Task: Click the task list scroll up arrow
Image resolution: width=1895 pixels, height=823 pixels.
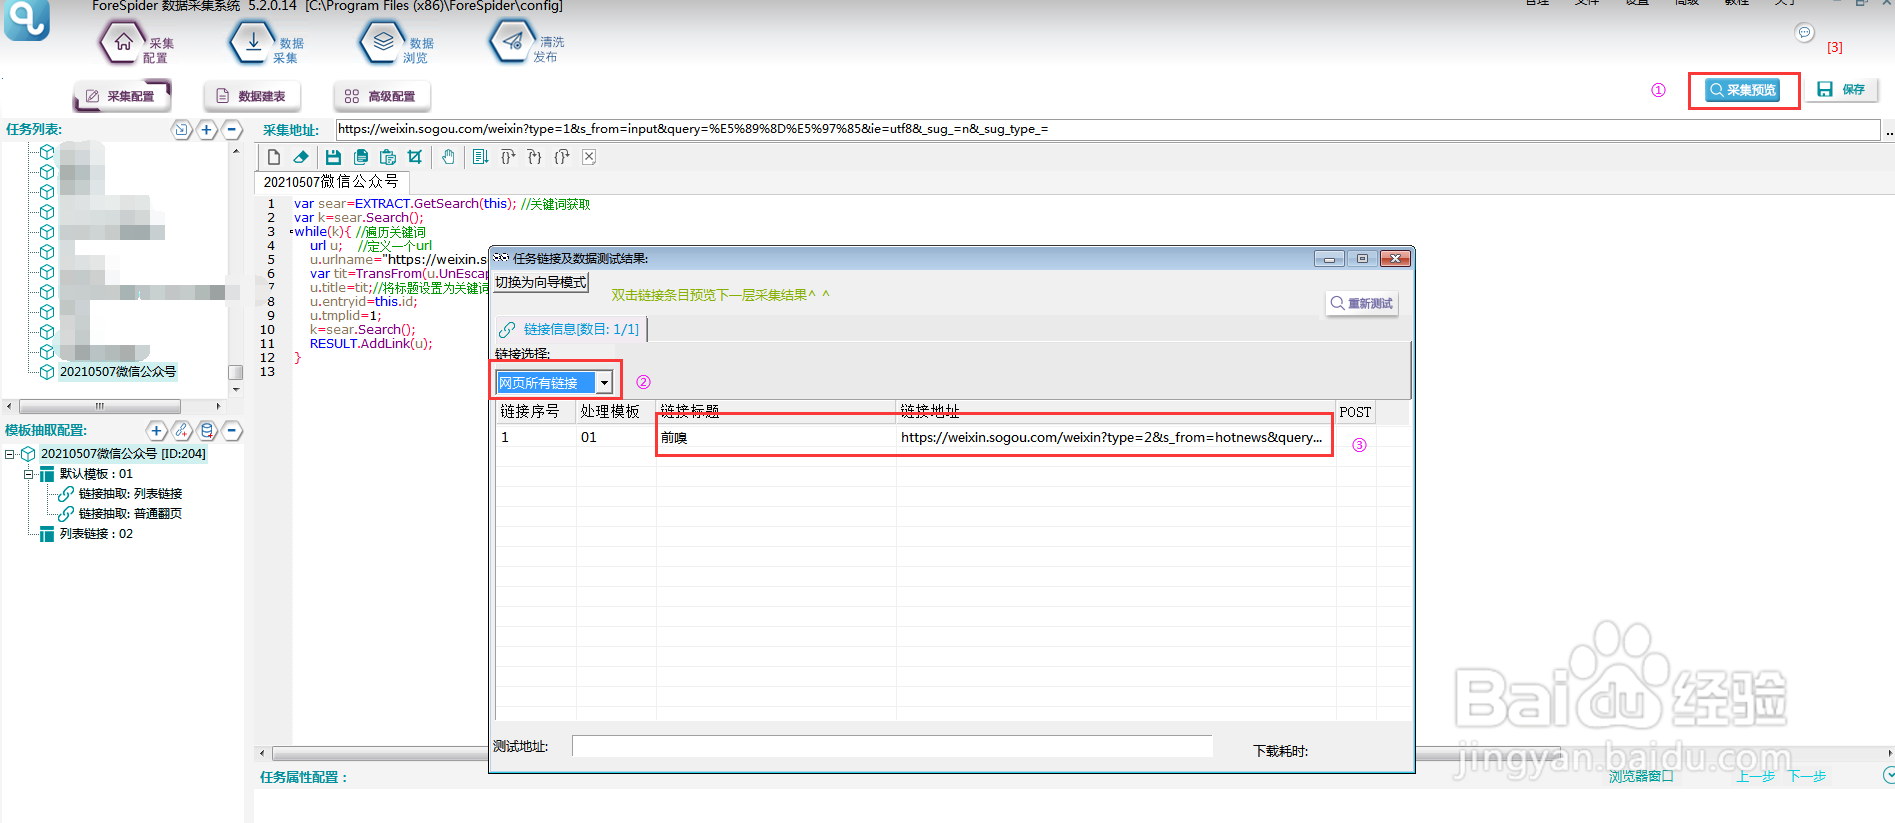Action: [236, 151]
